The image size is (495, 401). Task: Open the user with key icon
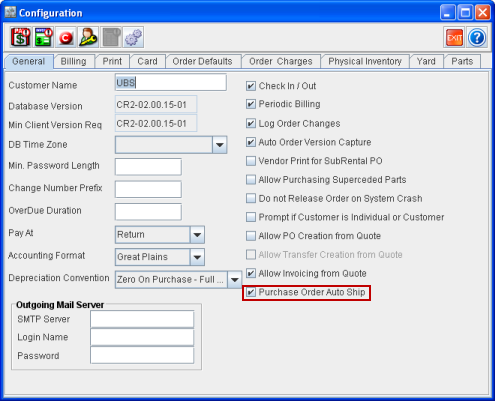tap(88, 37)
